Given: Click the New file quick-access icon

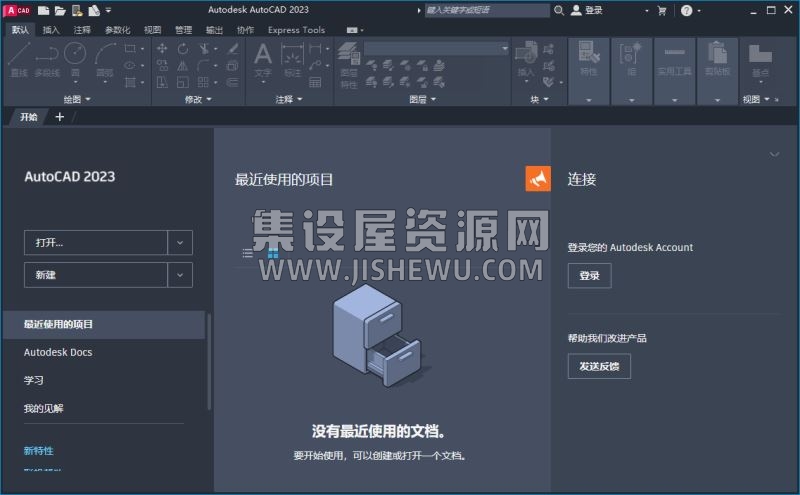Looking at the screenshot, I should [x=44, y=10].
